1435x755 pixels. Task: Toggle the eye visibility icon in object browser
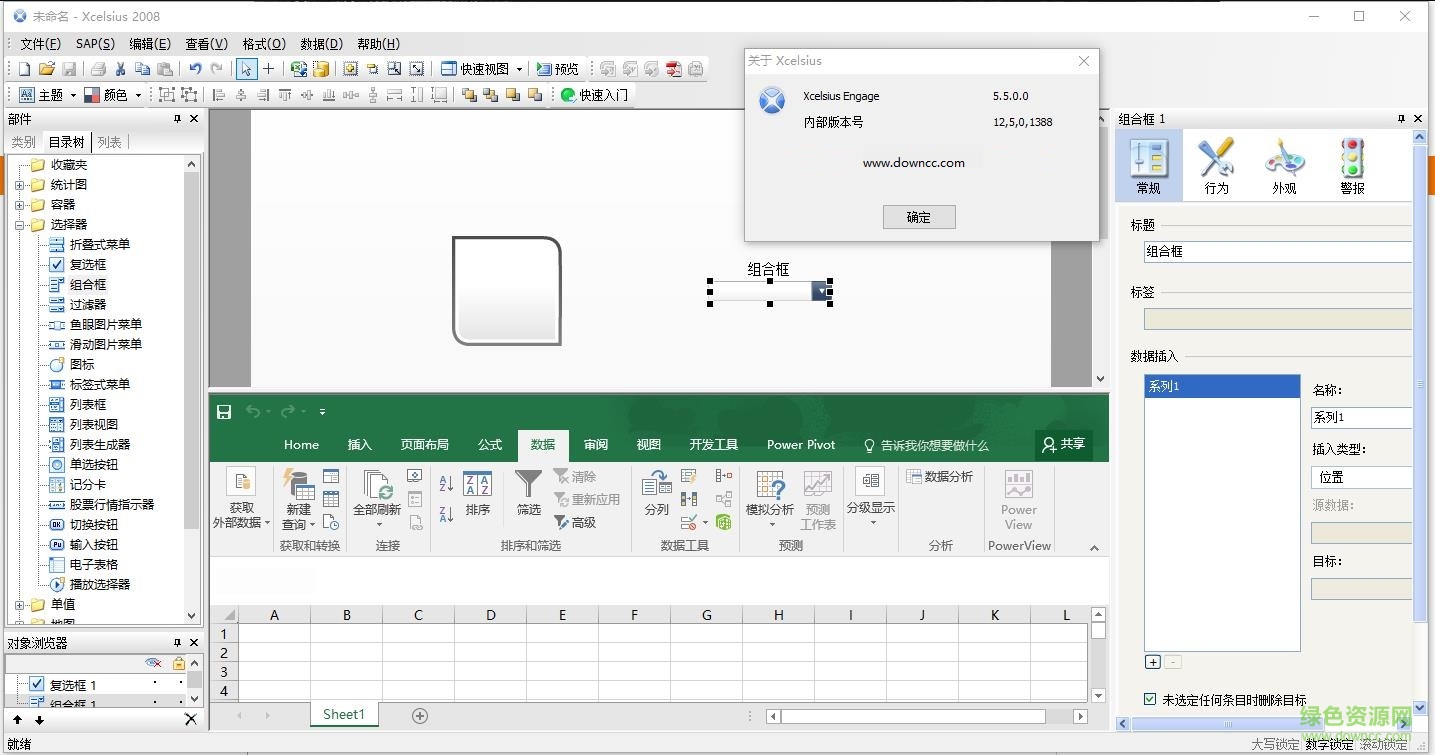click(153, 663)
